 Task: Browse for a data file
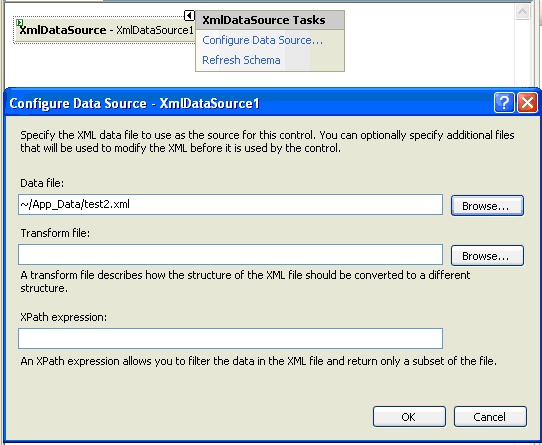click(x=487, y=206)
